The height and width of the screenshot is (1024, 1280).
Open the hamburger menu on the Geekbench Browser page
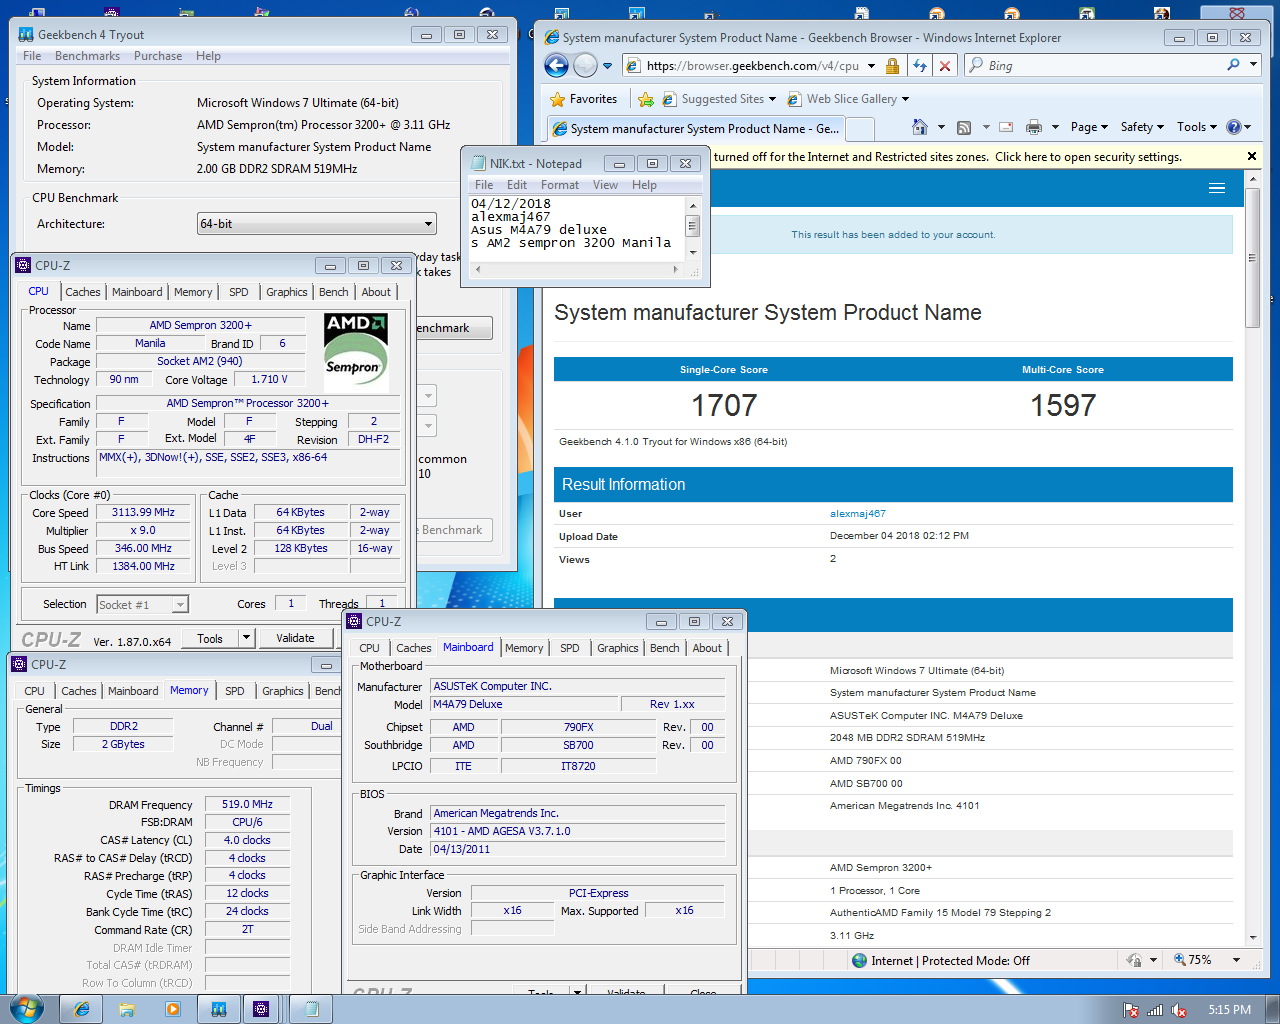pos(1217,188)
